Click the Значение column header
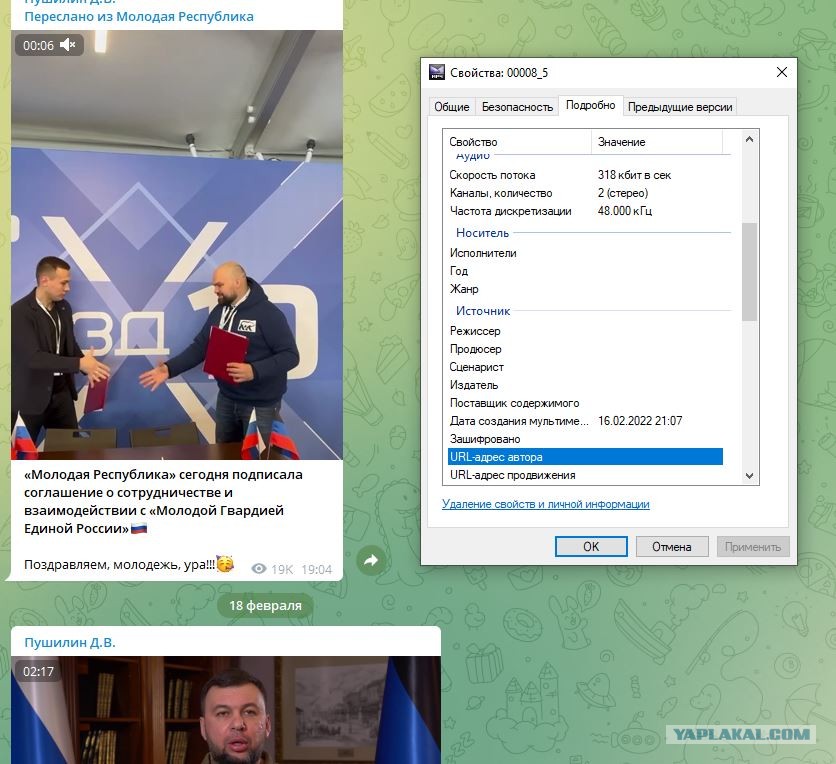The image size is (836, 764). pyautogui.click(x=657, y=142)
